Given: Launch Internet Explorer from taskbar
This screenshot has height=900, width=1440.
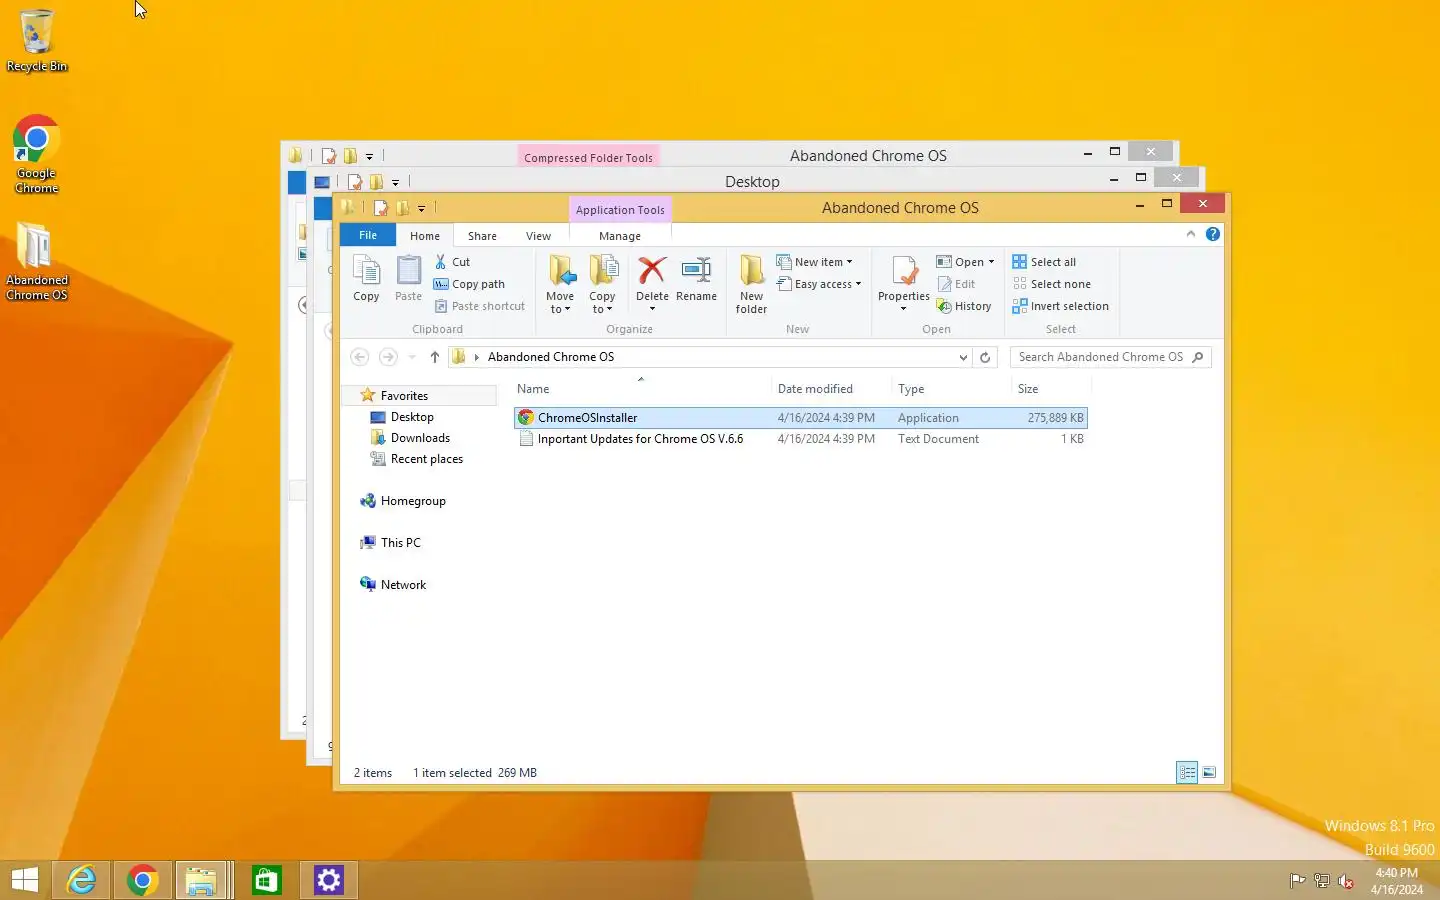Looking at the screenshot, I should coord(81,880).
